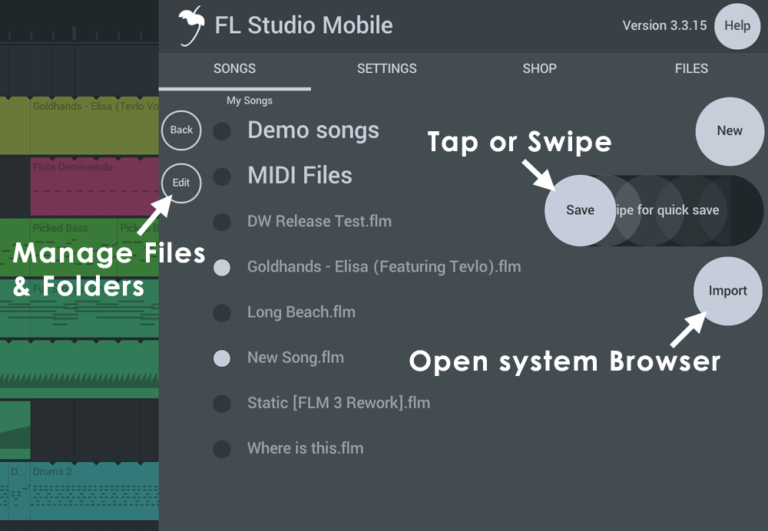This screenshot has height=531, width=768.
Task: Click the My Songs folder label
Action: pyautogui.click(x=249, y=101)
